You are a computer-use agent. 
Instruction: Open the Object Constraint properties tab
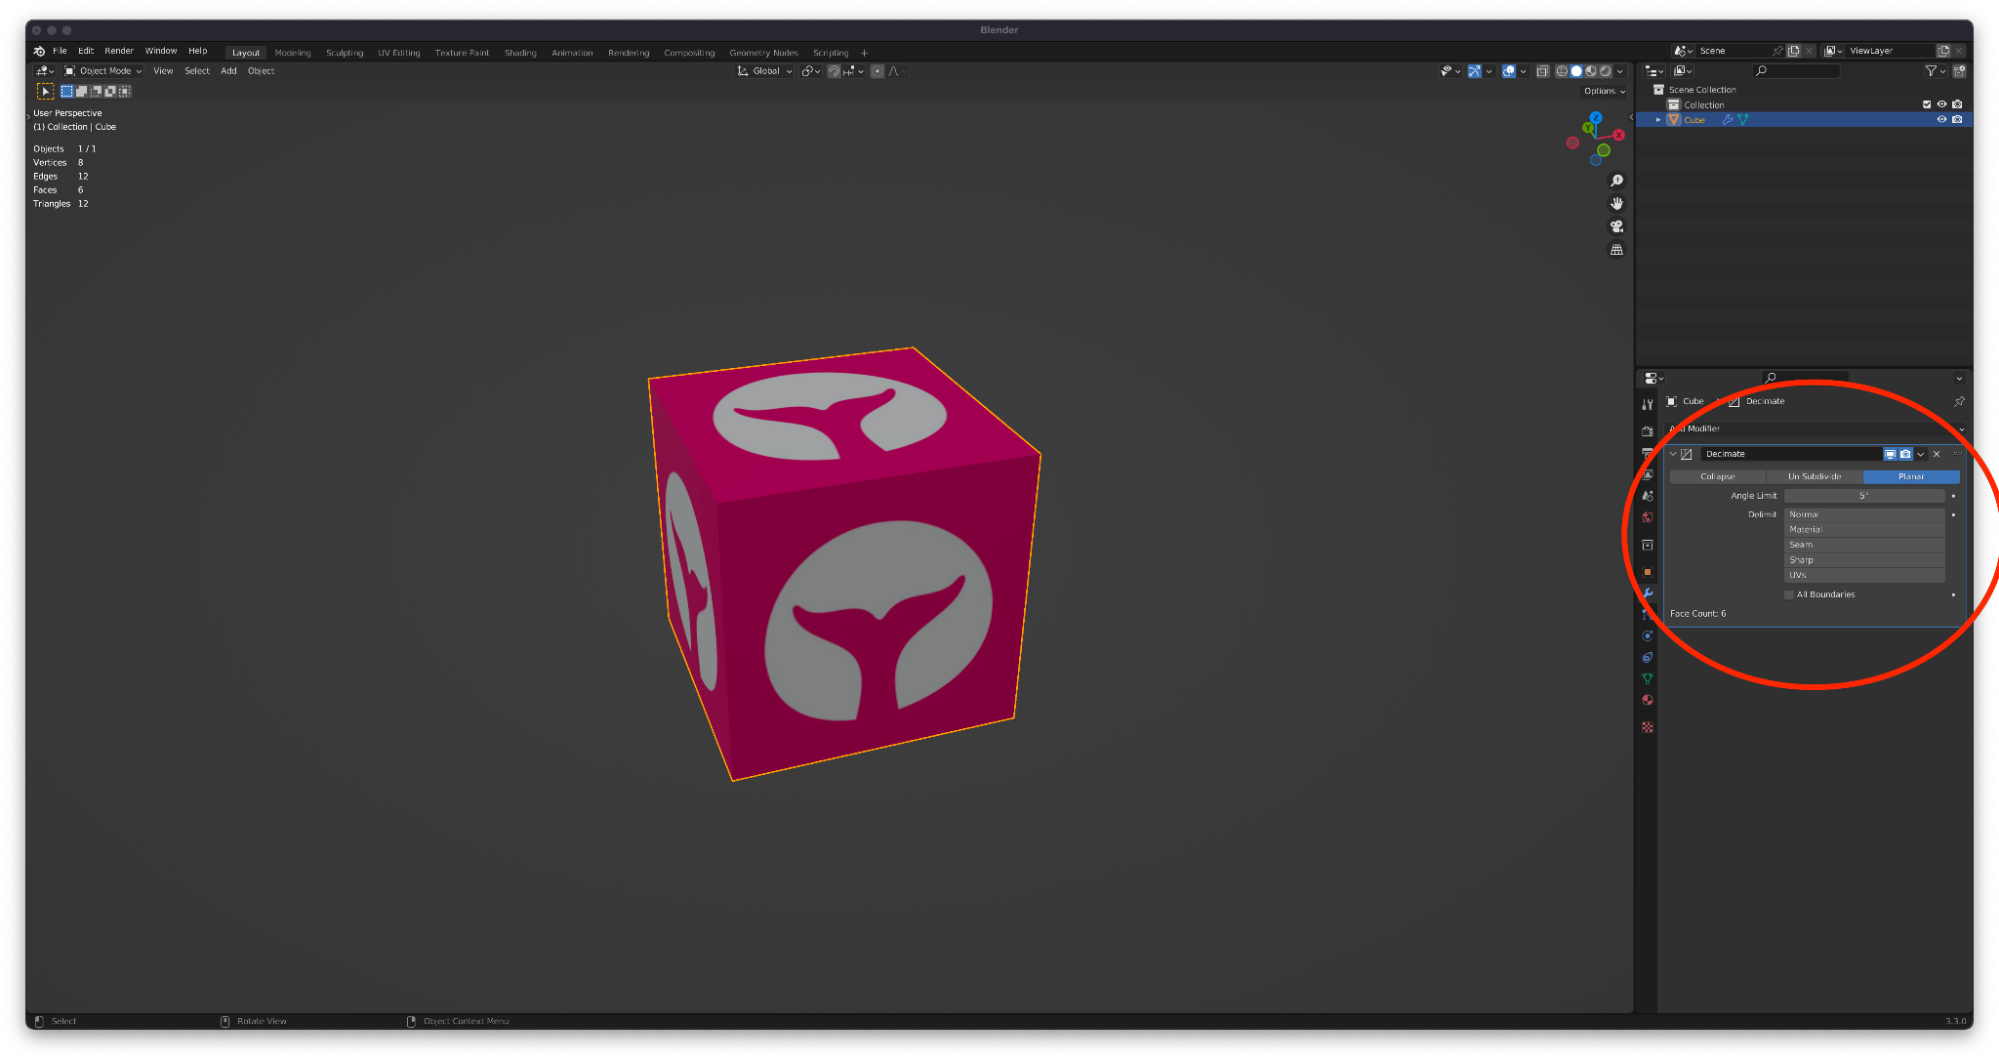1647,657
